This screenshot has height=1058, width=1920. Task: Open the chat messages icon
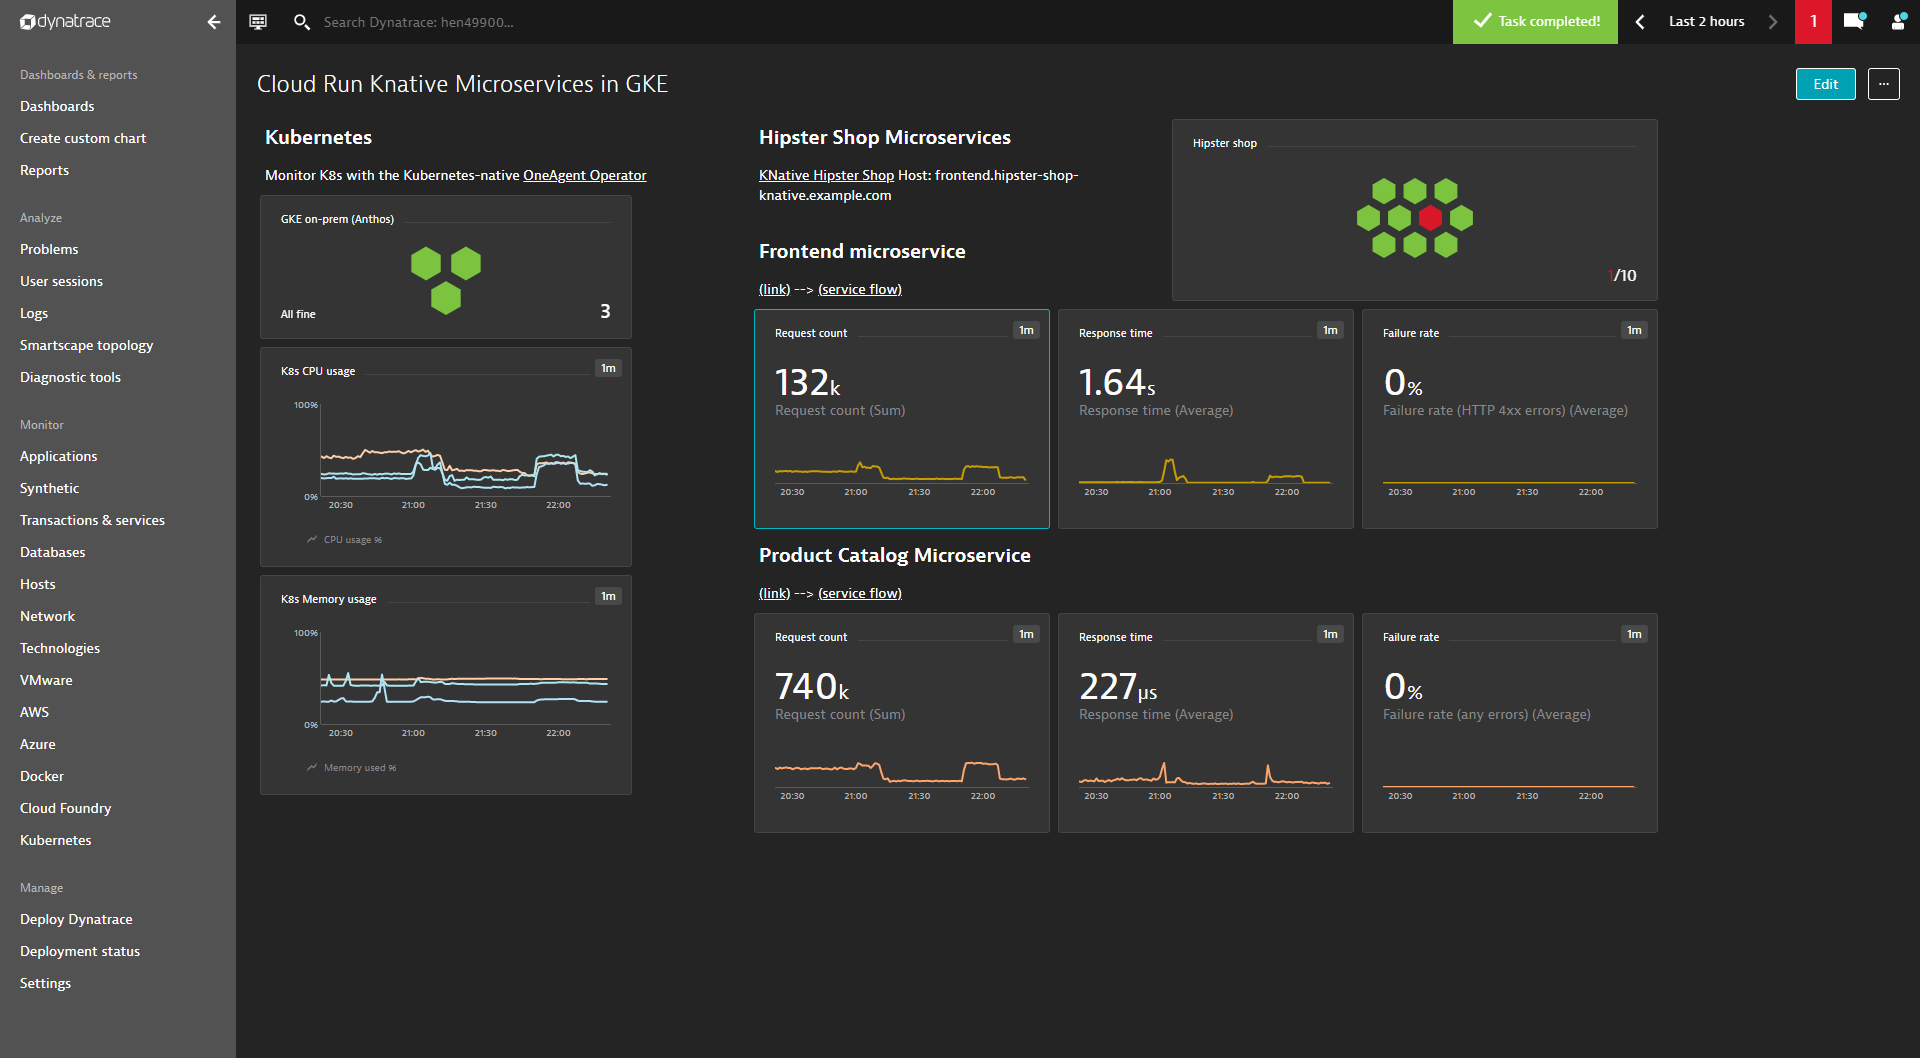(x=1854, y=21)
